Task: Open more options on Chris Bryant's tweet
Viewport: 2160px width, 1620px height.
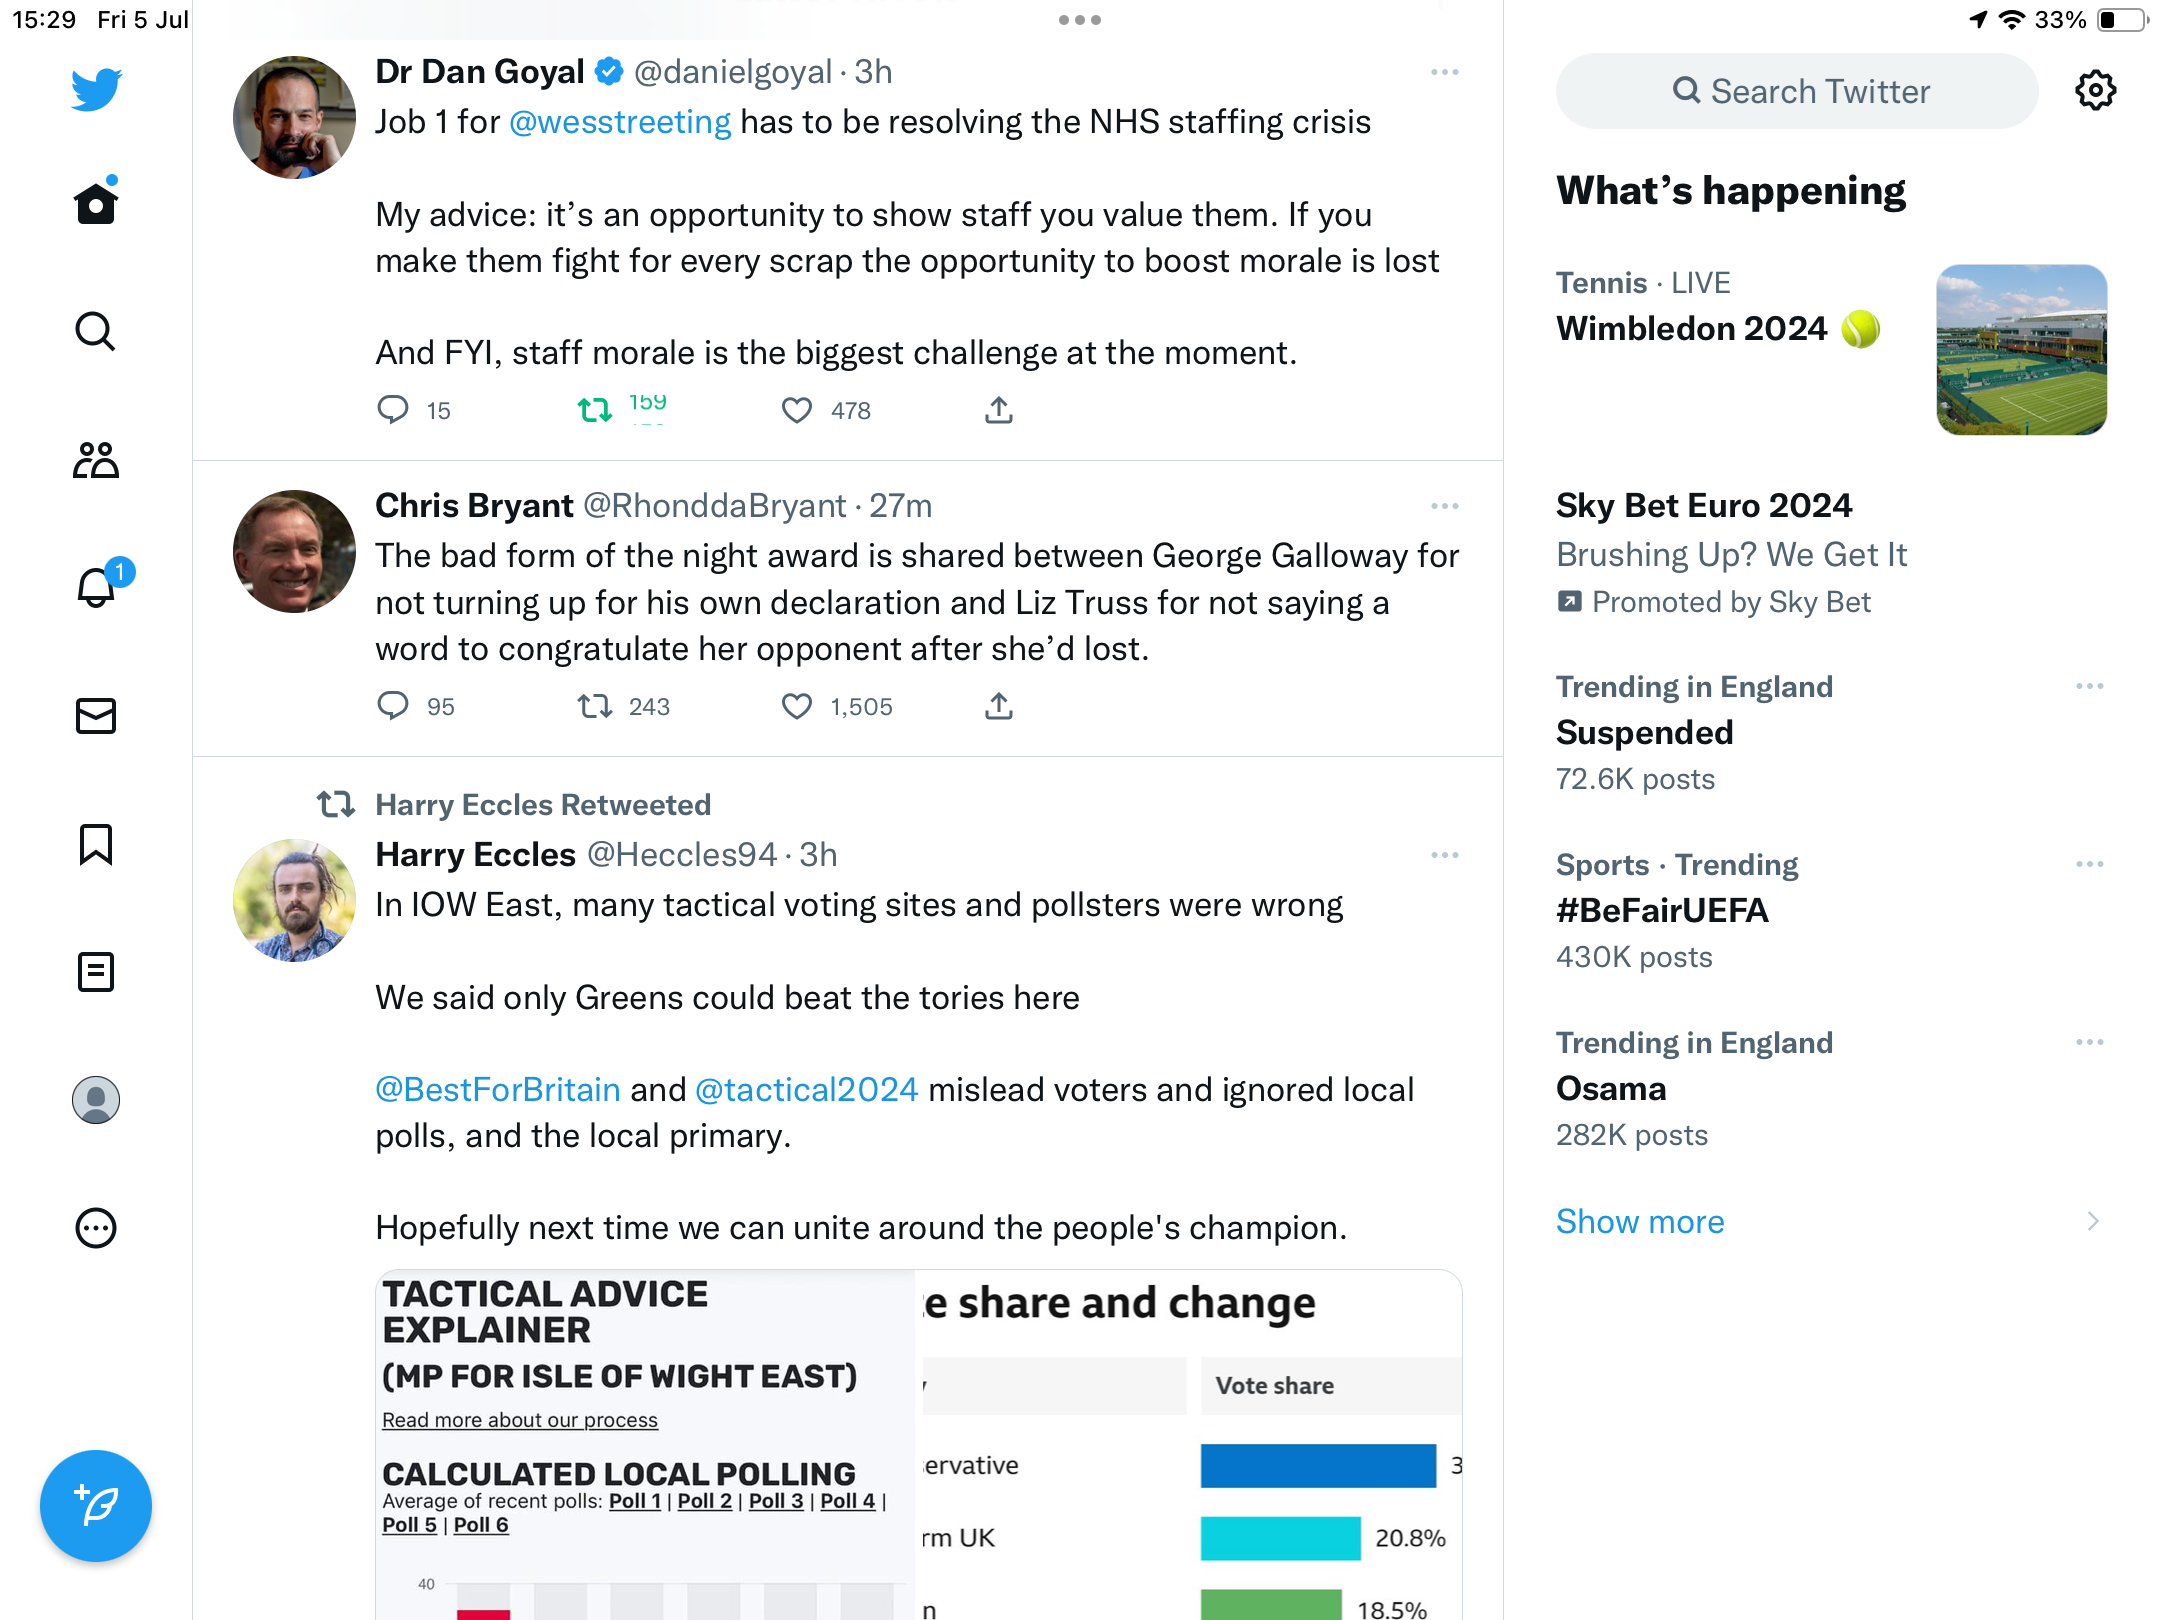Action: (1444, 506)
